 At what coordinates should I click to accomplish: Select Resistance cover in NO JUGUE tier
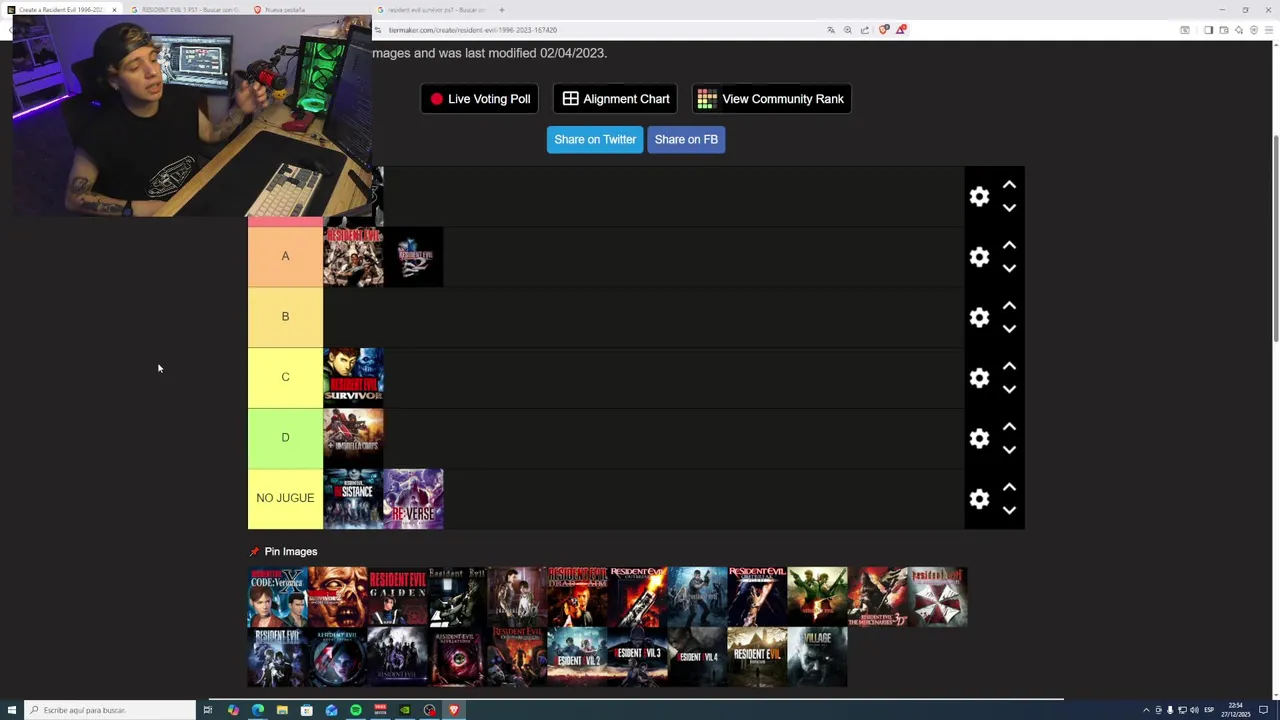[353, 498]
